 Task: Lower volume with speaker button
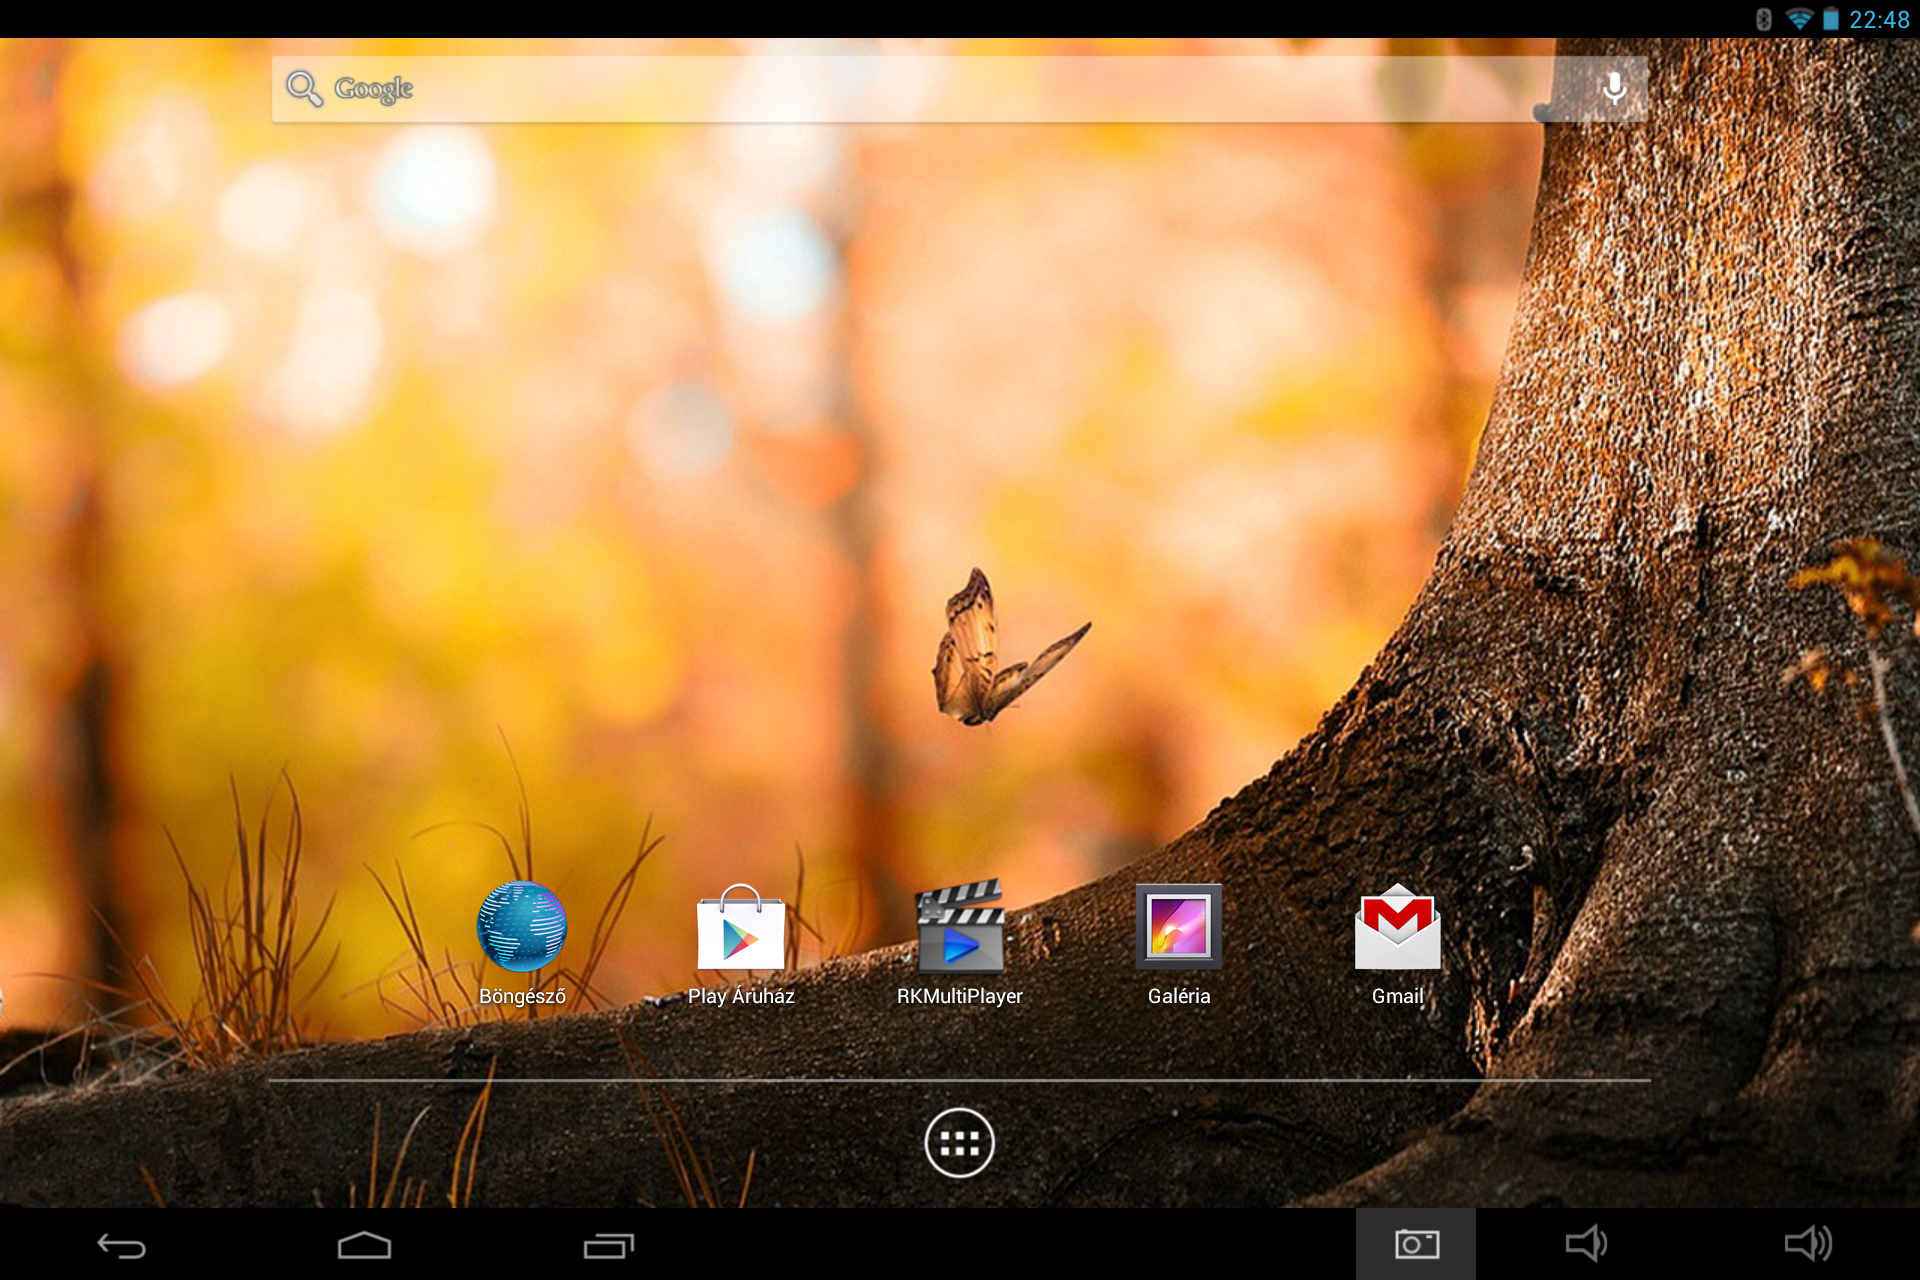click(1586, 1244)
